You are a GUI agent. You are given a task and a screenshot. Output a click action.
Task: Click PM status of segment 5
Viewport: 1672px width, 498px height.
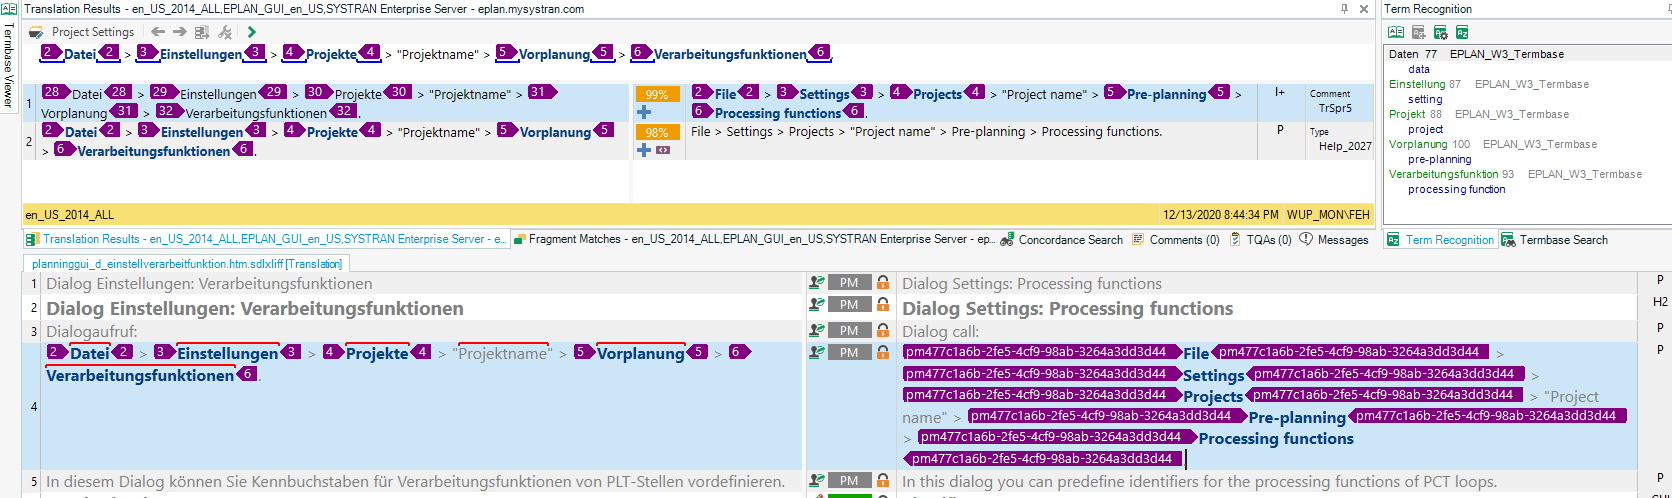point(849,480)
